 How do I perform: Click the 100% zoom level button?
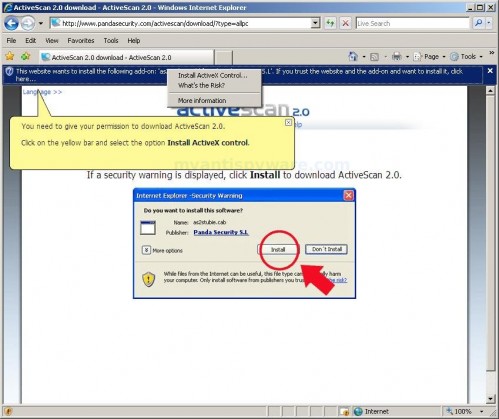(459, 412)
